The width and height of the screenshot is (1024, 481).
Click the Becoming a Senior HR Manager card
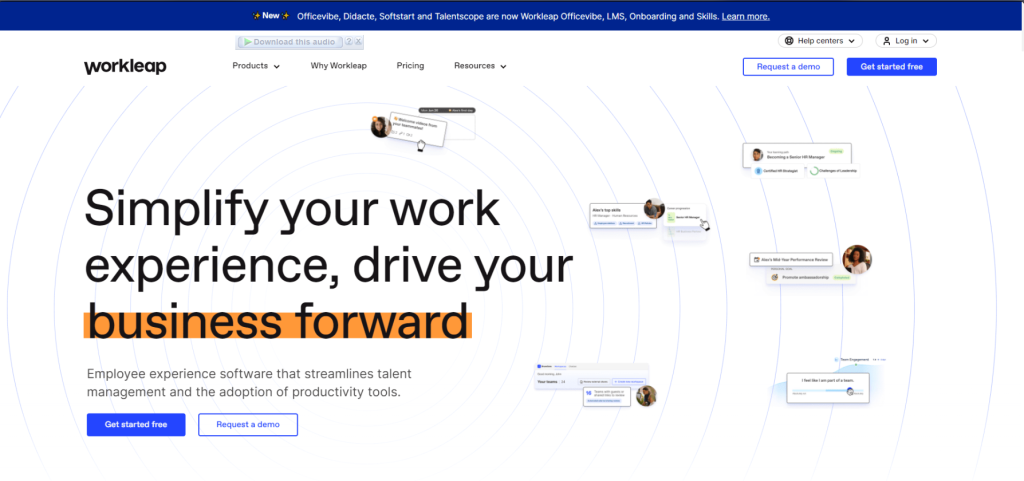797,155
